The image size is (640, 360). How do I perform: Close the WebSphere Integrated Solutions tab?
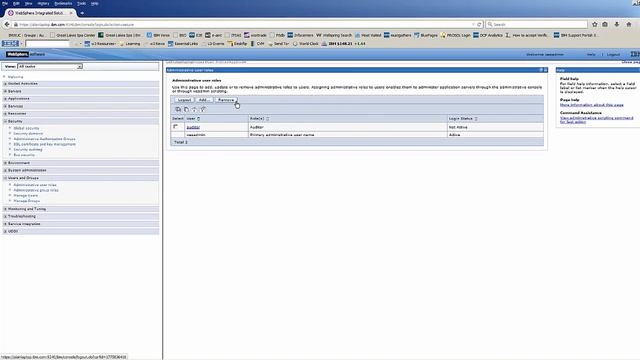point(71,13)
